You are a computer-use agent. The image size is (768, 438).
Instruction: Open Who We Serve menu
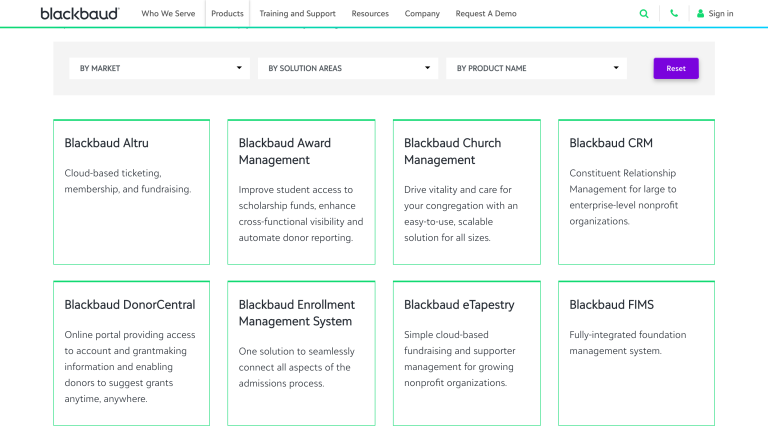tap(168, 14)
